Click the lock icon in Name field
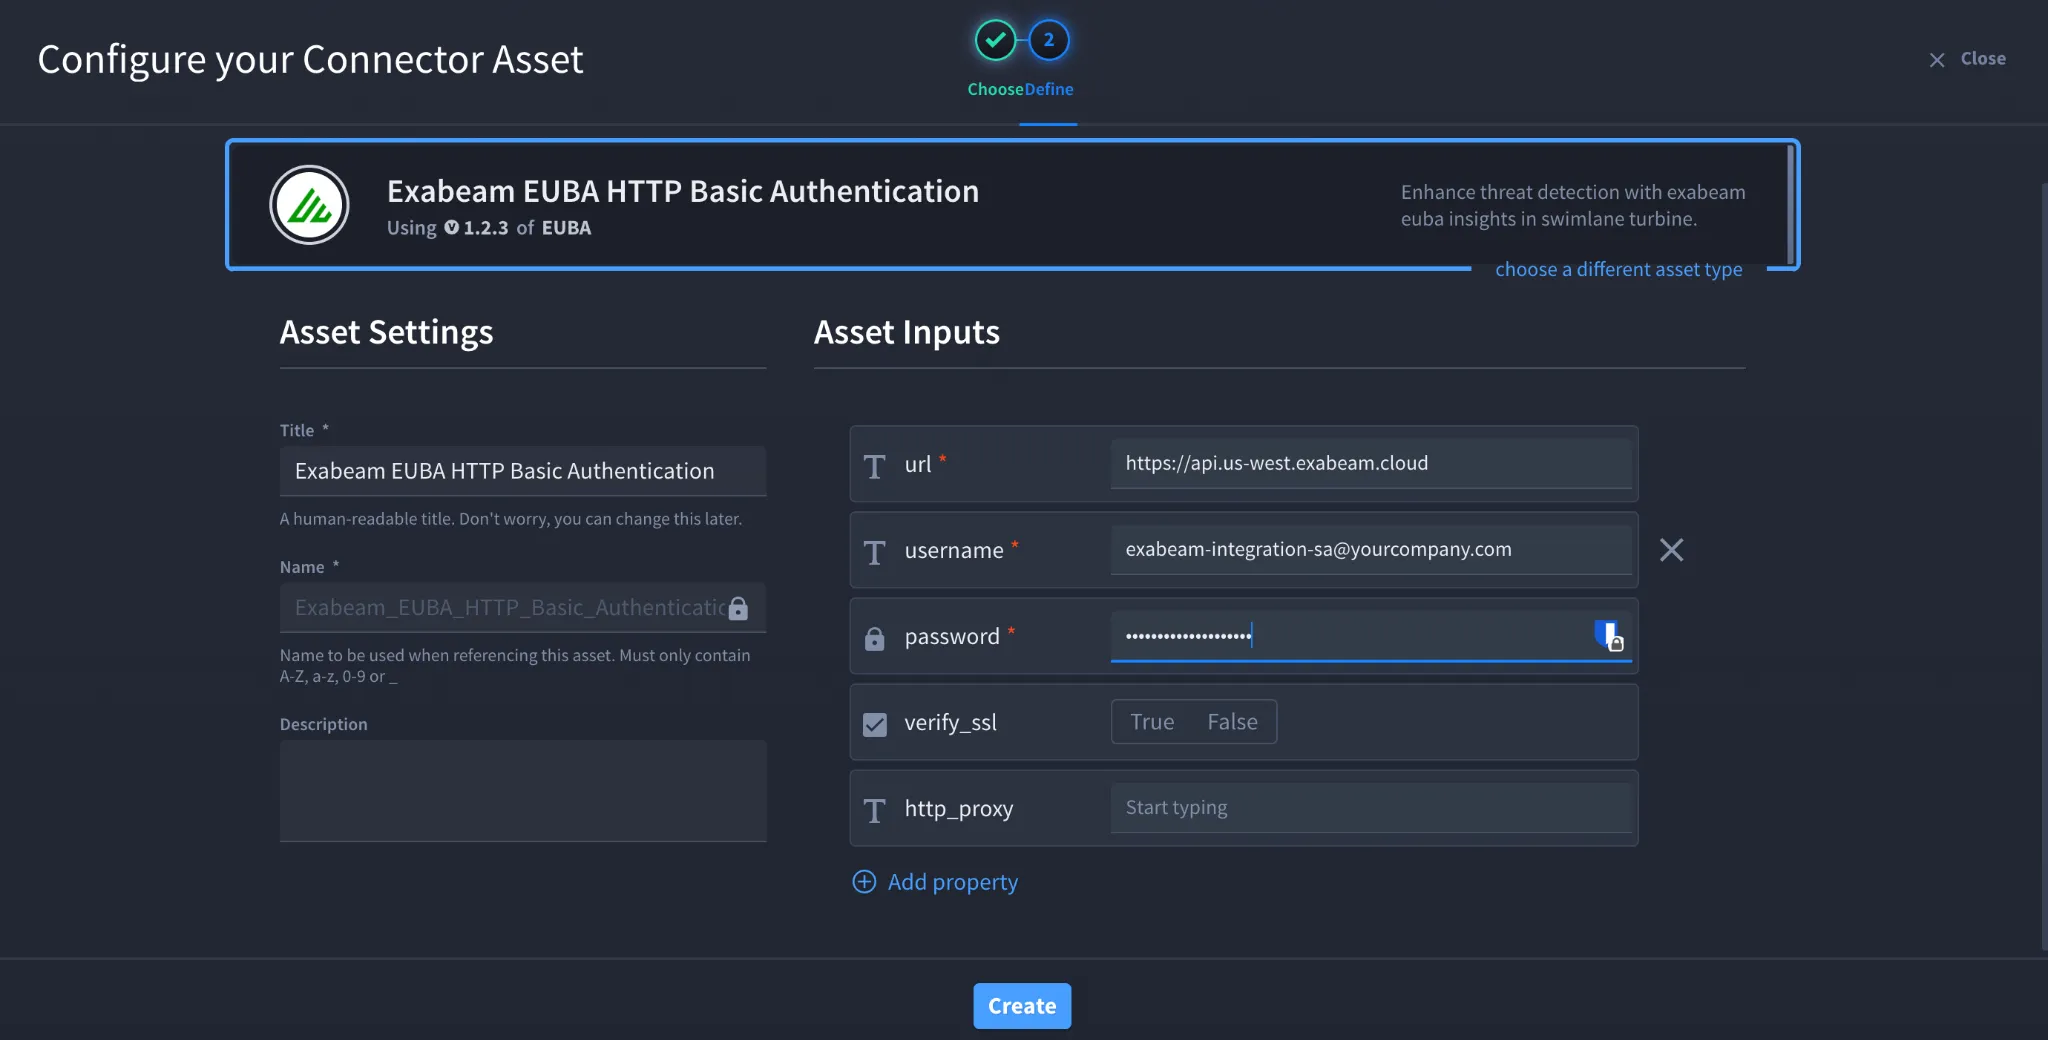Image resolution: width=2048 pixels, height=1040 pixels. click(738, 608)
